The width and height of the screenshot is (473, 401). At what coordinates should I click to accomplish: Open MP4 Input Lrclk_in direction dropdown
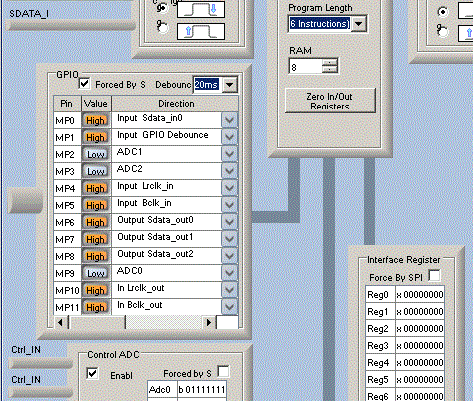click(x=229, y=188)
